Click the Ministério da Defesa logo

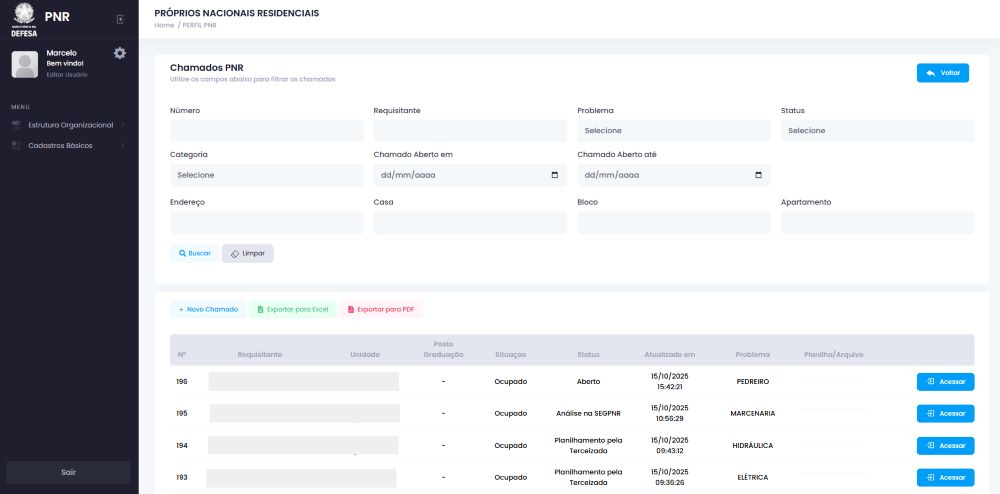[x=24, y=19]
